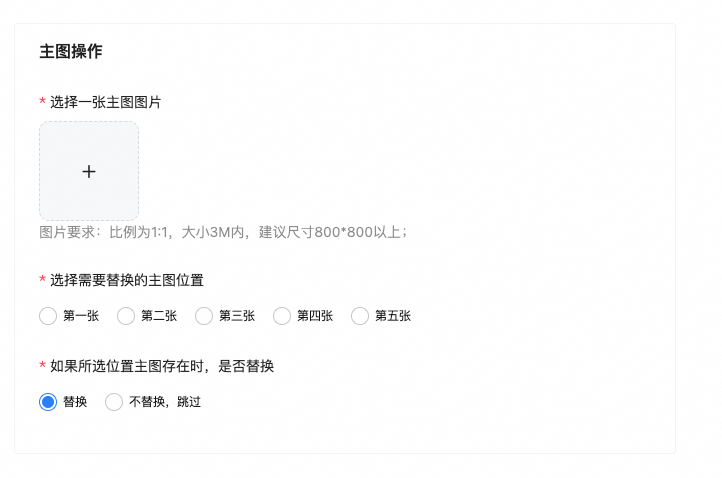Click the plus icon to upload image
This screenshot has height=478, width=722.
tap(89, 172)
